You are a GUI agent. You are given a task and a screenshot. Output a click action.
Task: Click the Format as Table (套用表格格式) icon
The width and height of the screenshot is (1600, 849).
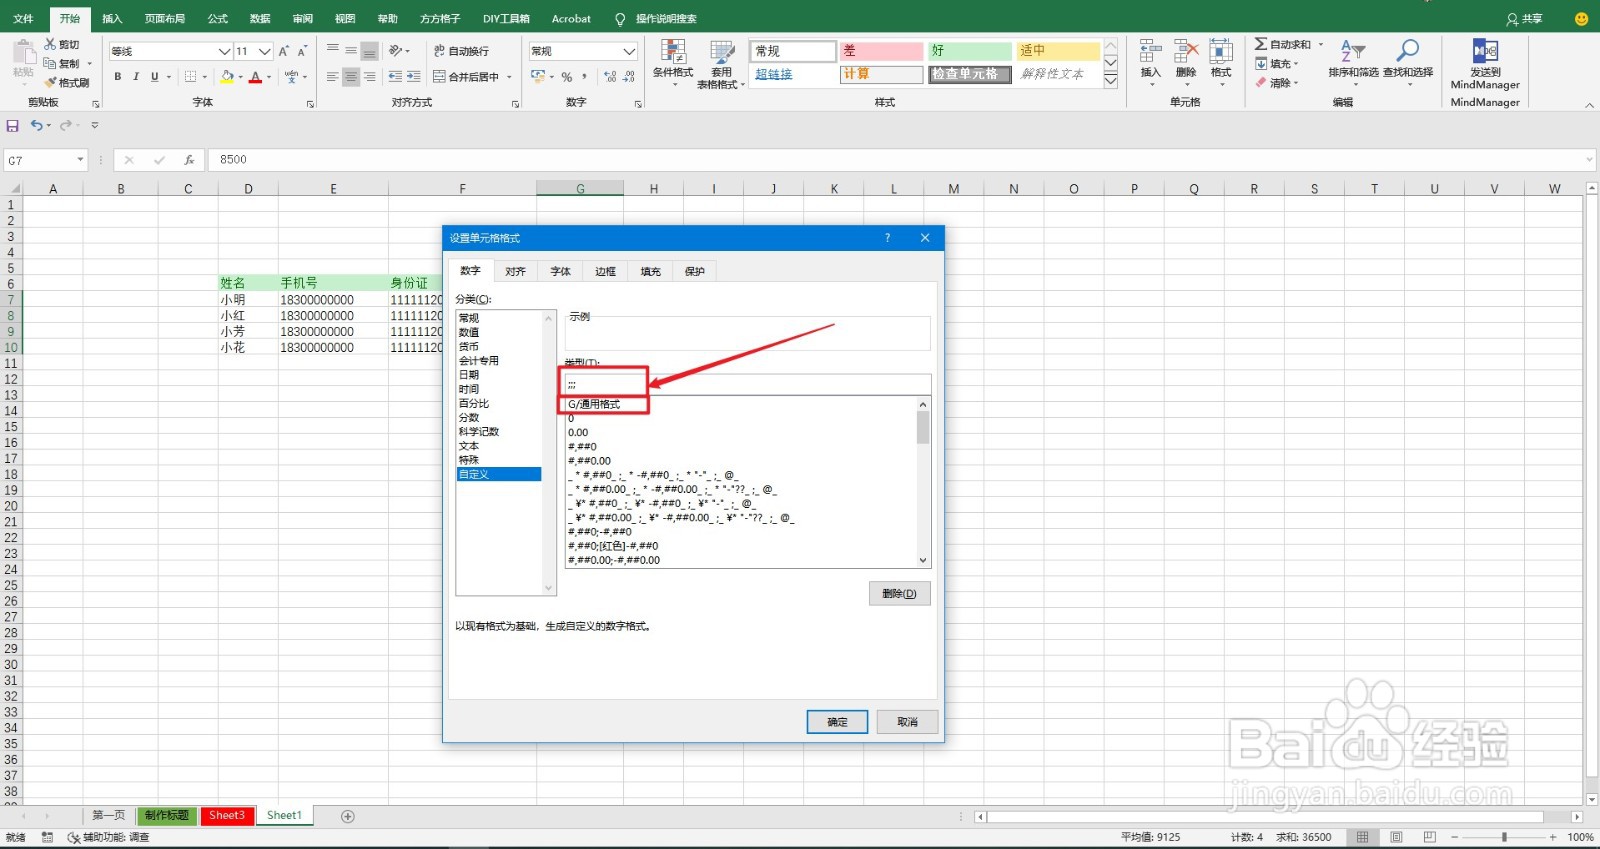tap(722, 52)
